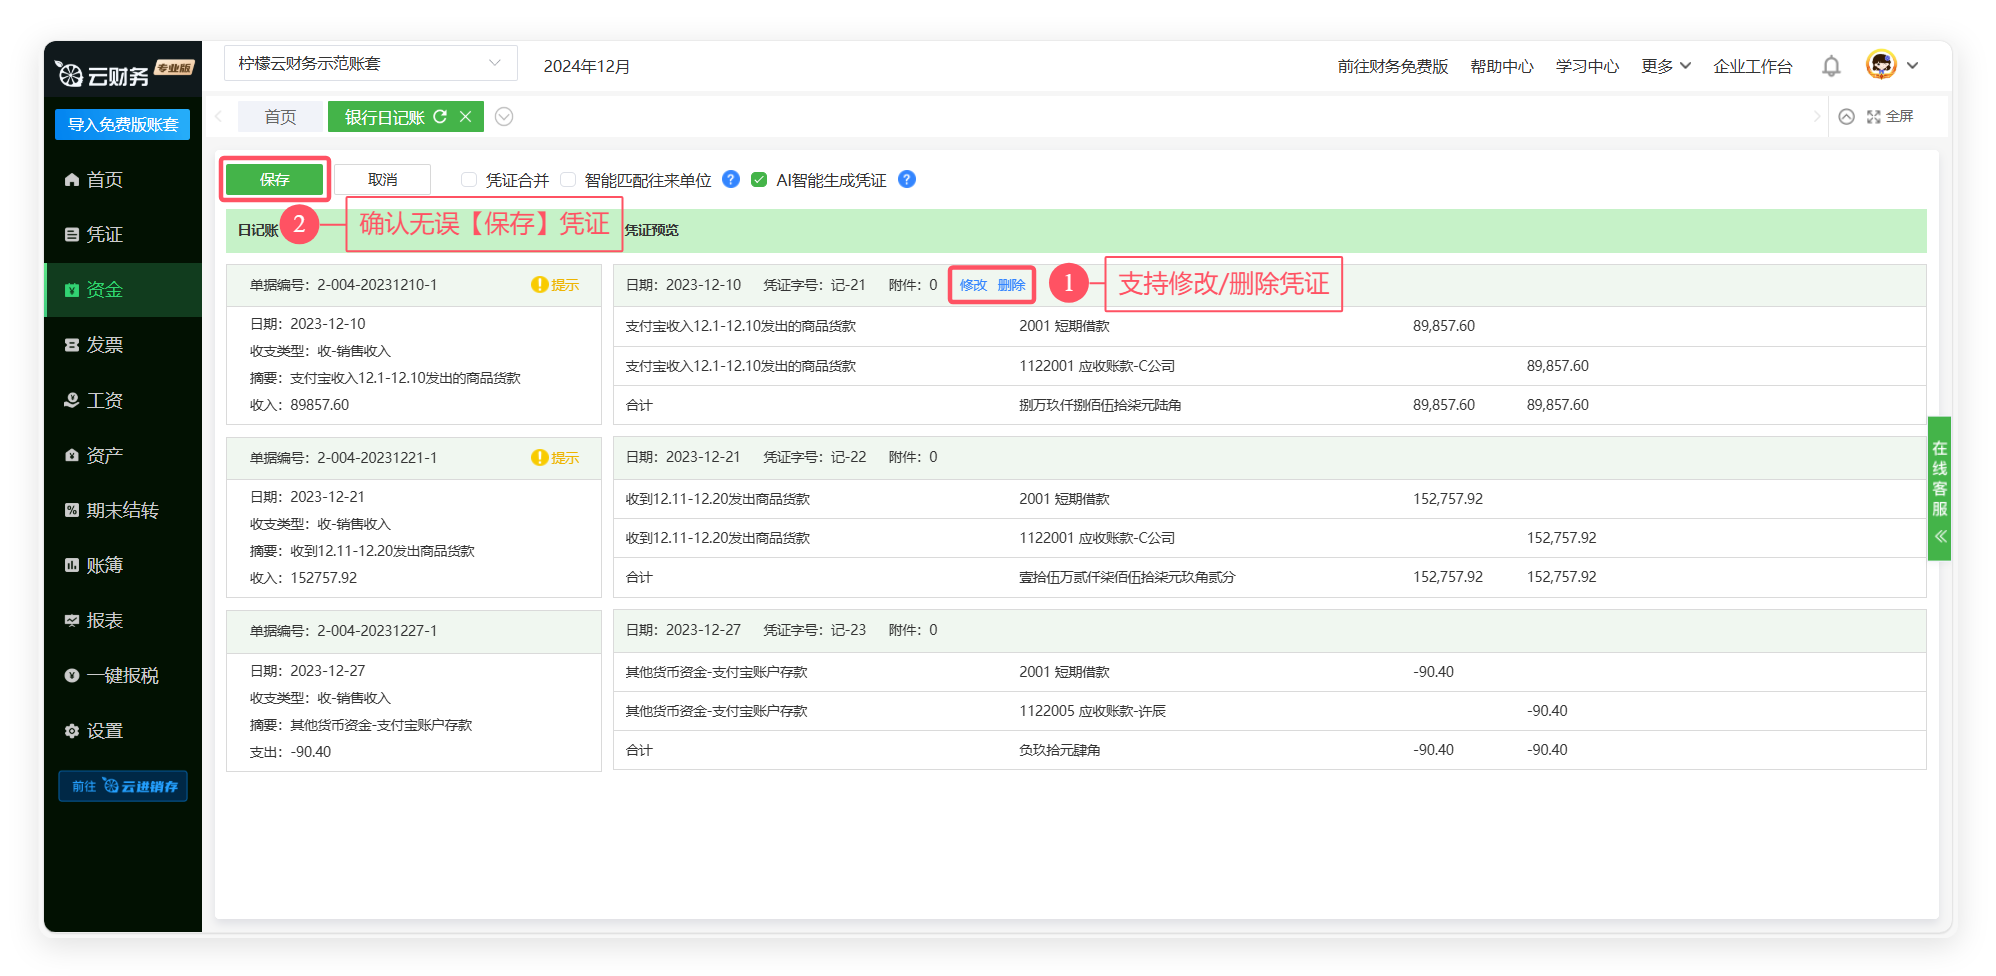Expand the 更多 menu
The image size is (1996, 976).
tap(1665, 66)
